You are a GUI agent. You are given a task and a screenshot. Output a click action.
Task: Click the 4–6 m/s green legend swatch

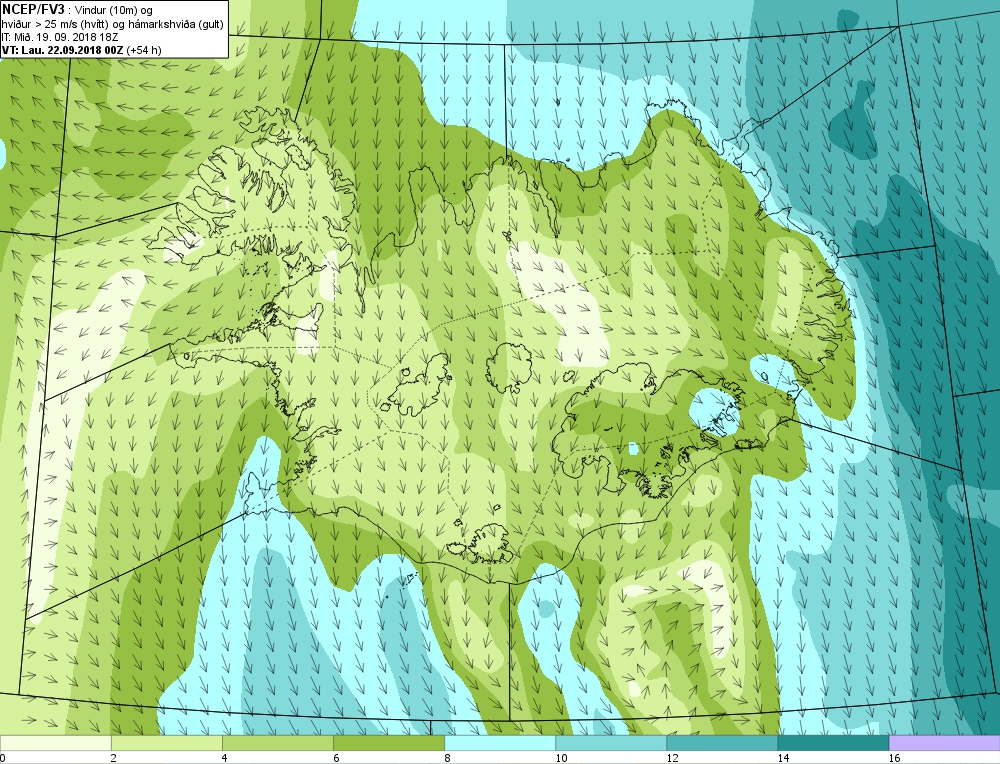click(x=277, y=743)
